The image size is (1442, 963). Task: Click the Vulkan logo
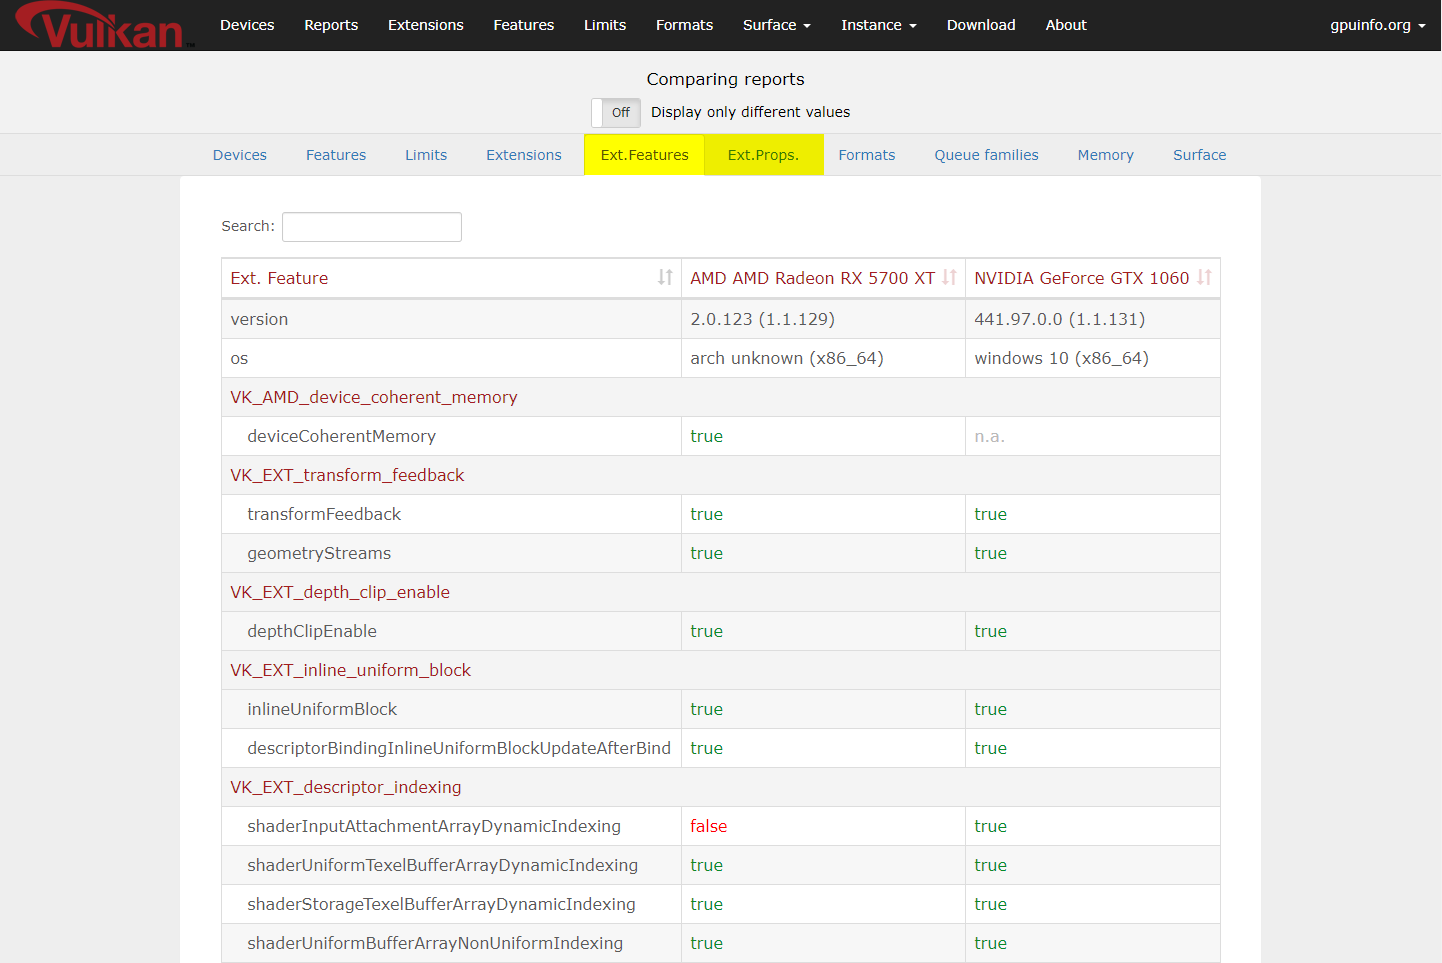point(104,25)
